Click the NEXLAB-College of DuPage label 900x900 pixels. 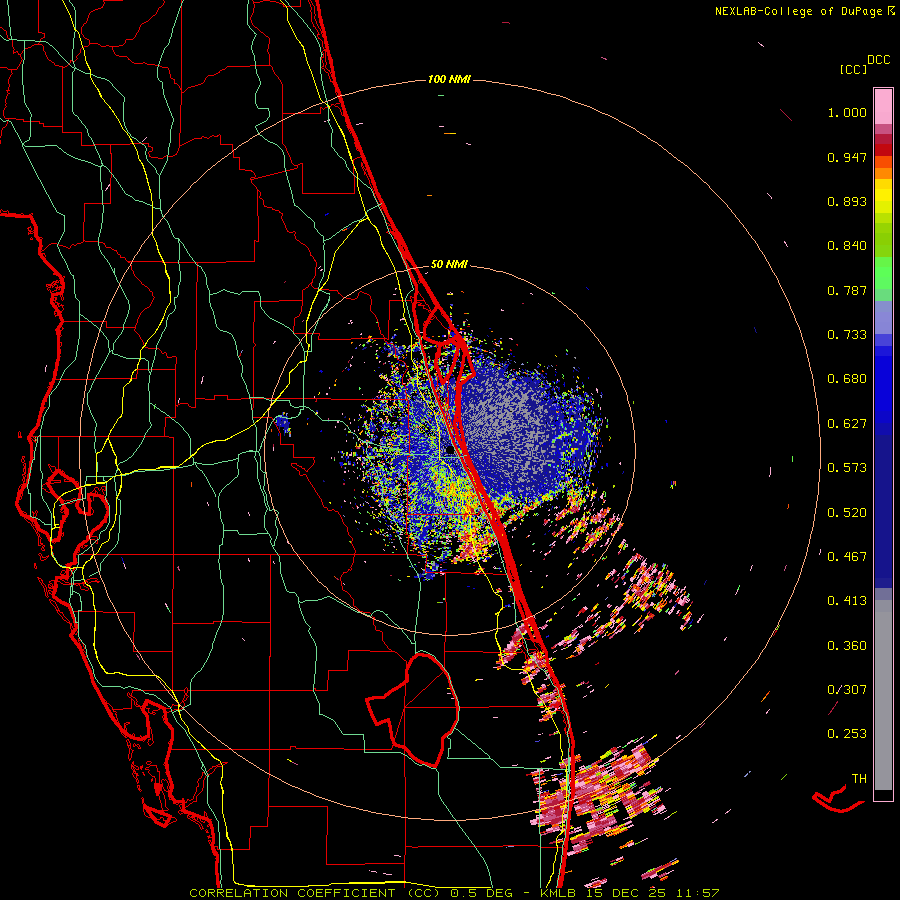(799, 11)
